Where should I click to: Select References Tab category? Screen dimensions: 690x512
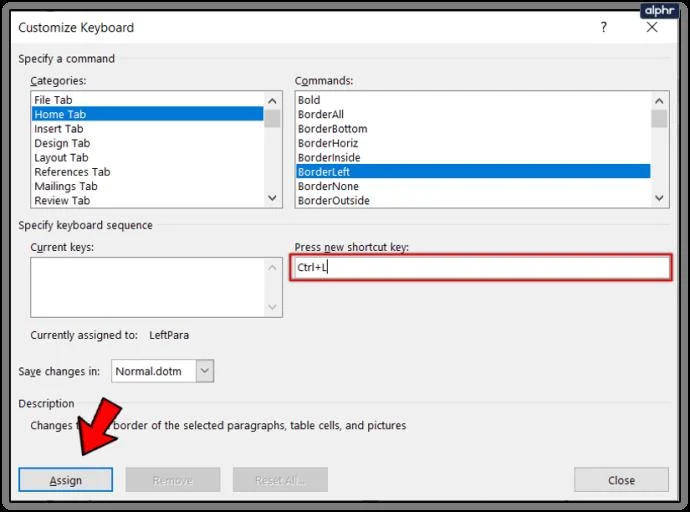(x=147, y=172)
